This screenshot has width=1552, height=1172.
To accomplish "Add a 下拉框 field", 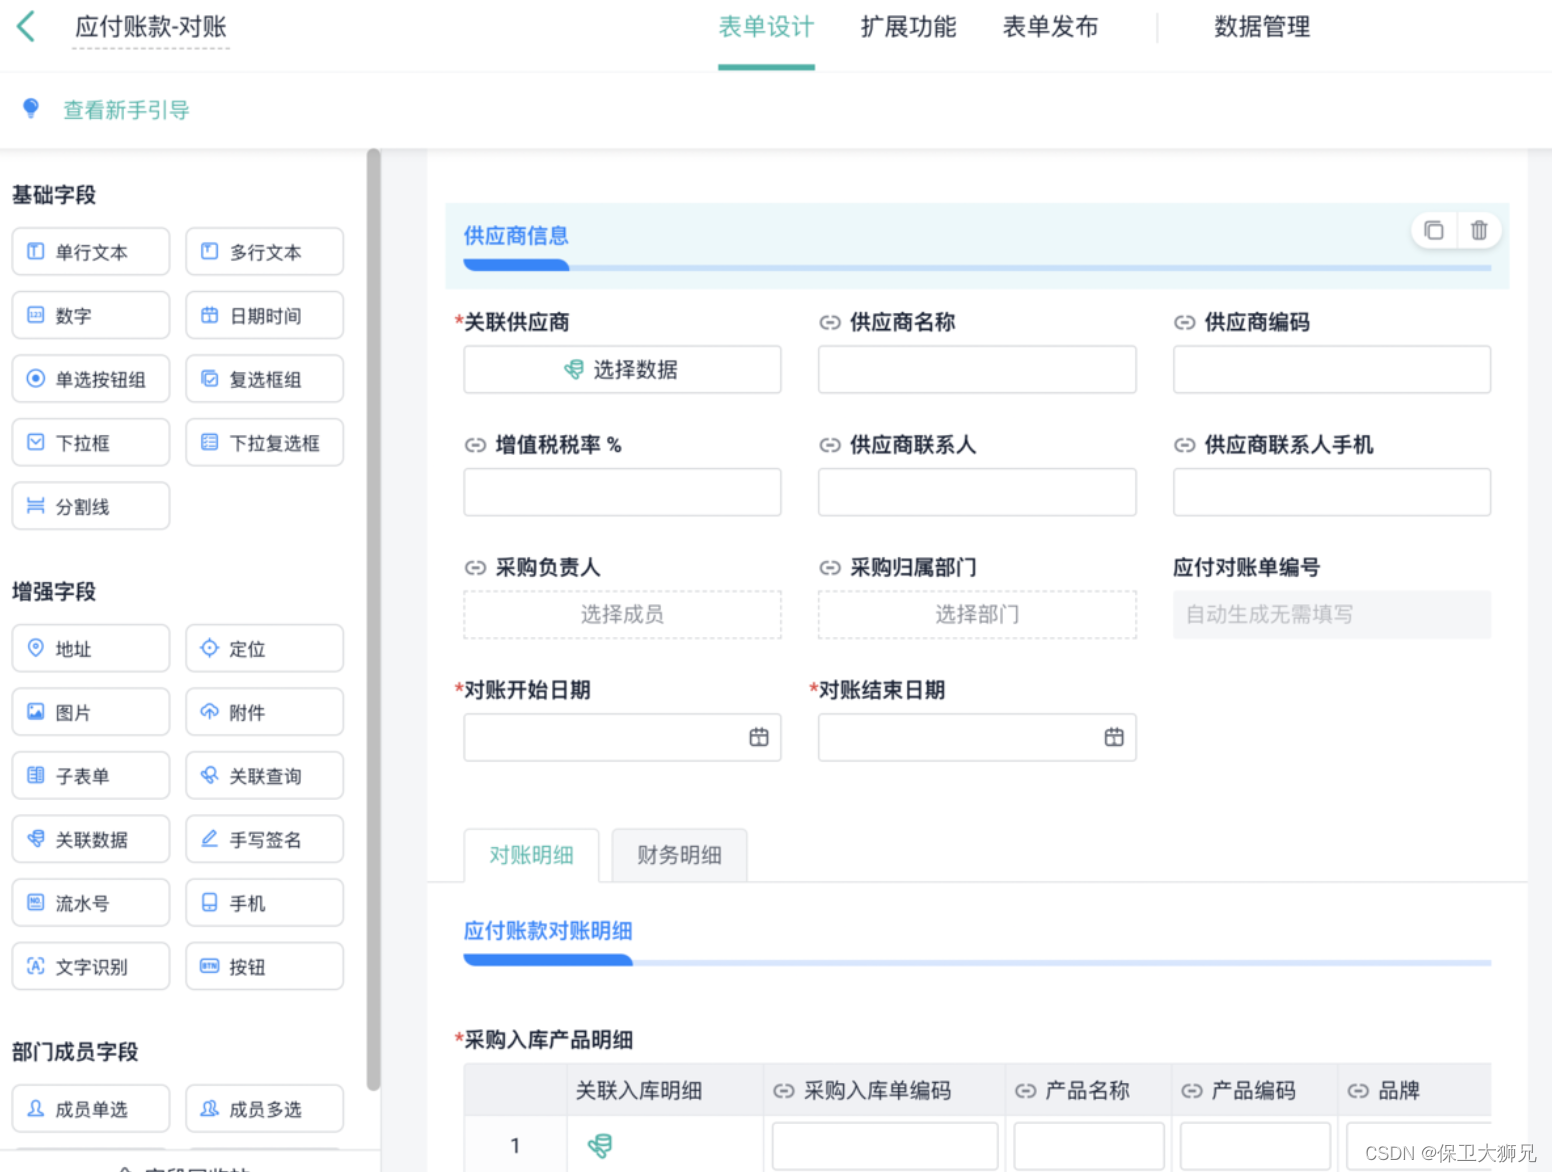I will [91, 443].
